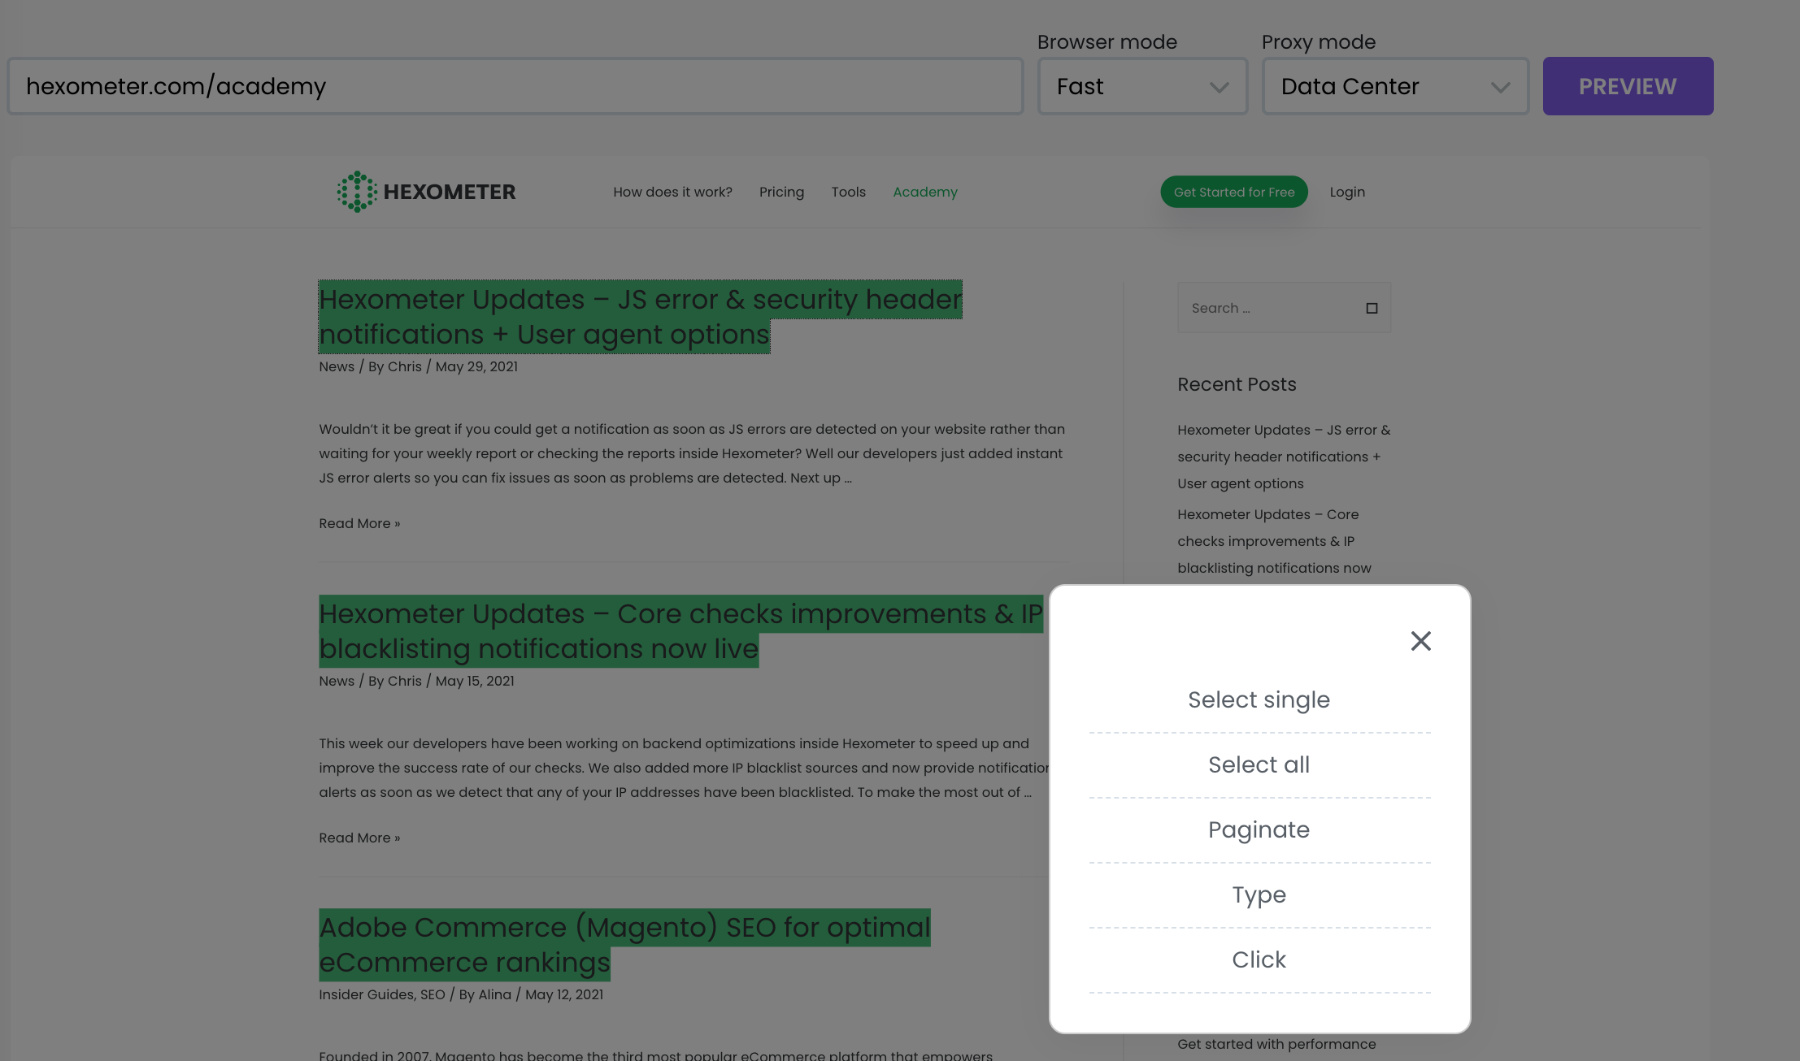
Task: Choose Select all option
Action: tap(1259, 765)
